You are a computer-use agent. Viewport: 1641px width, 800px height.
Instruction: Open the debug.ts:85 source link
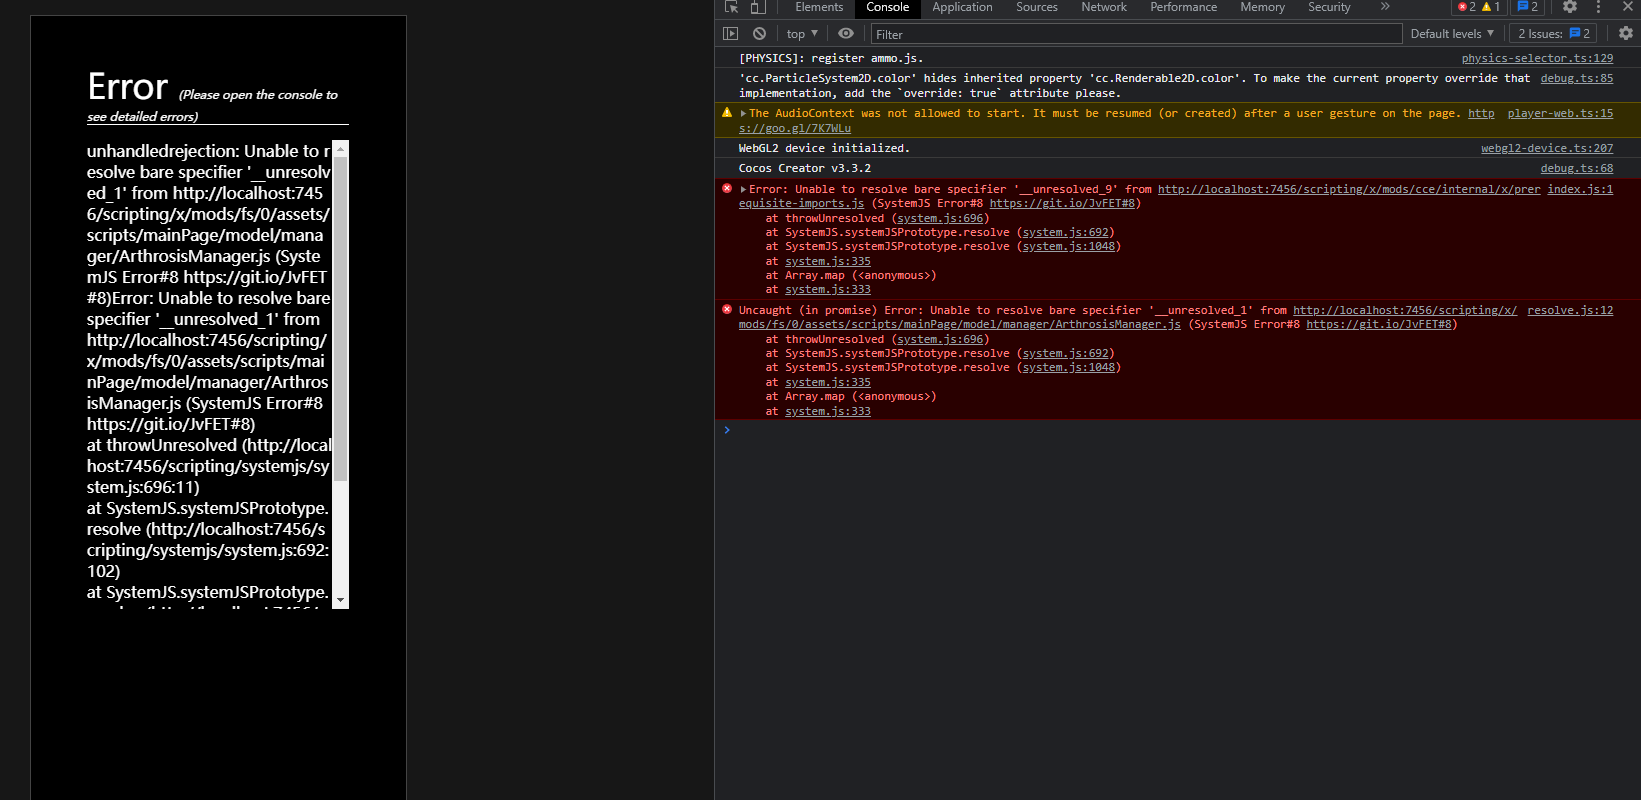tap(1576, 78)
